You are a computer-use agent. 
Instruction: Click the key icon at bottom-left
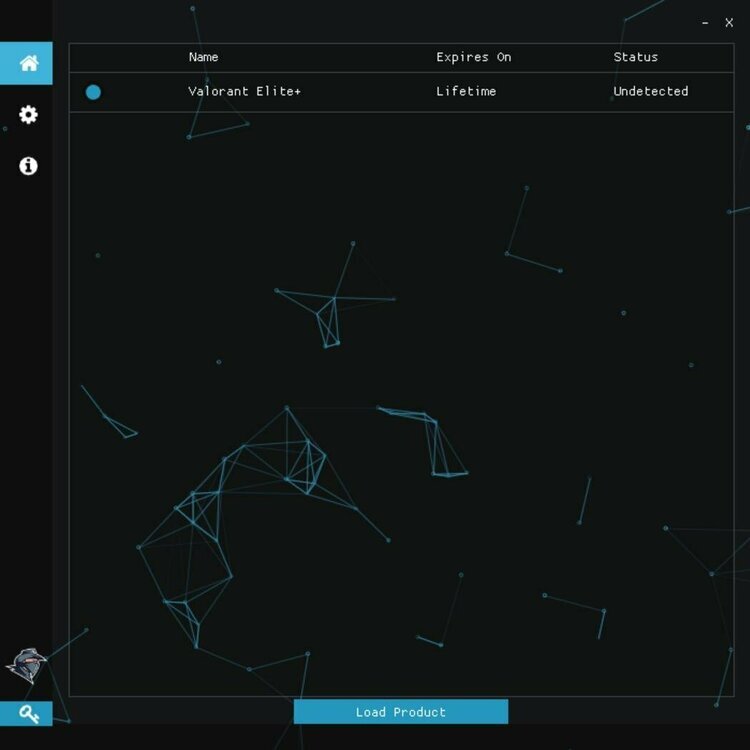coord(27,714)
